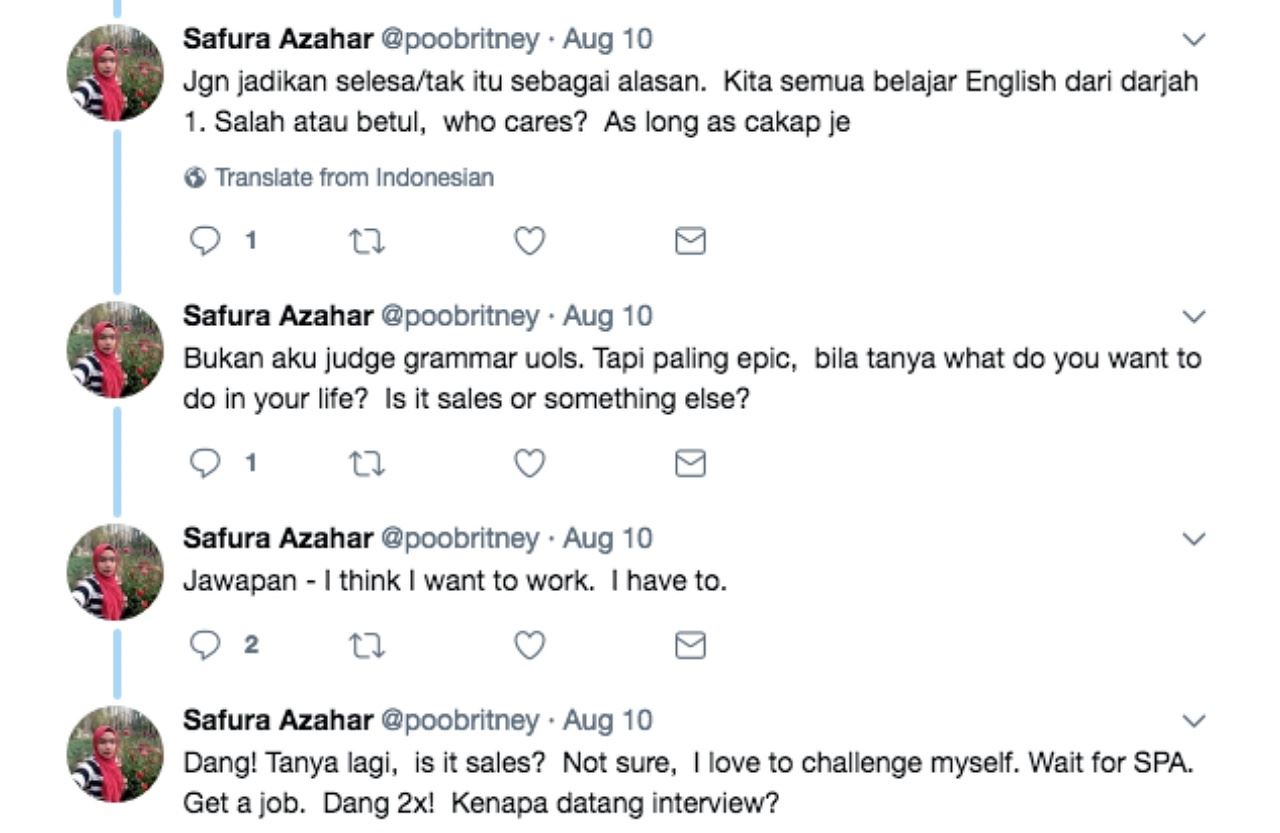
Task: Open the dropdown caret on the first tweet
Action: click(1192, 39)
